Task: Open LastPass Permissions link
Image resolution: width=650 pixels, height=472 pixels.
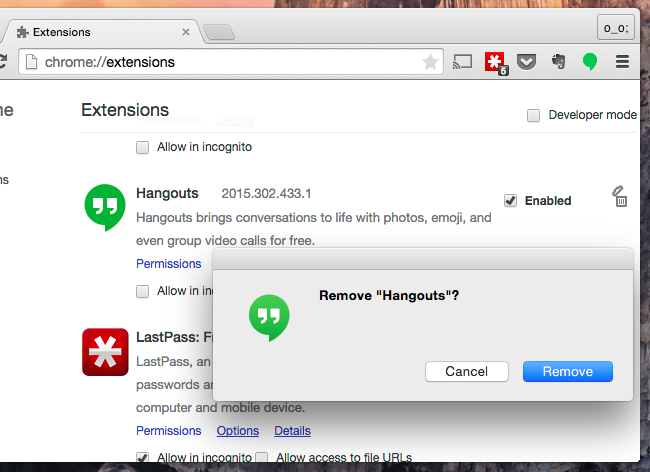Action: click(x=169, y=431)
